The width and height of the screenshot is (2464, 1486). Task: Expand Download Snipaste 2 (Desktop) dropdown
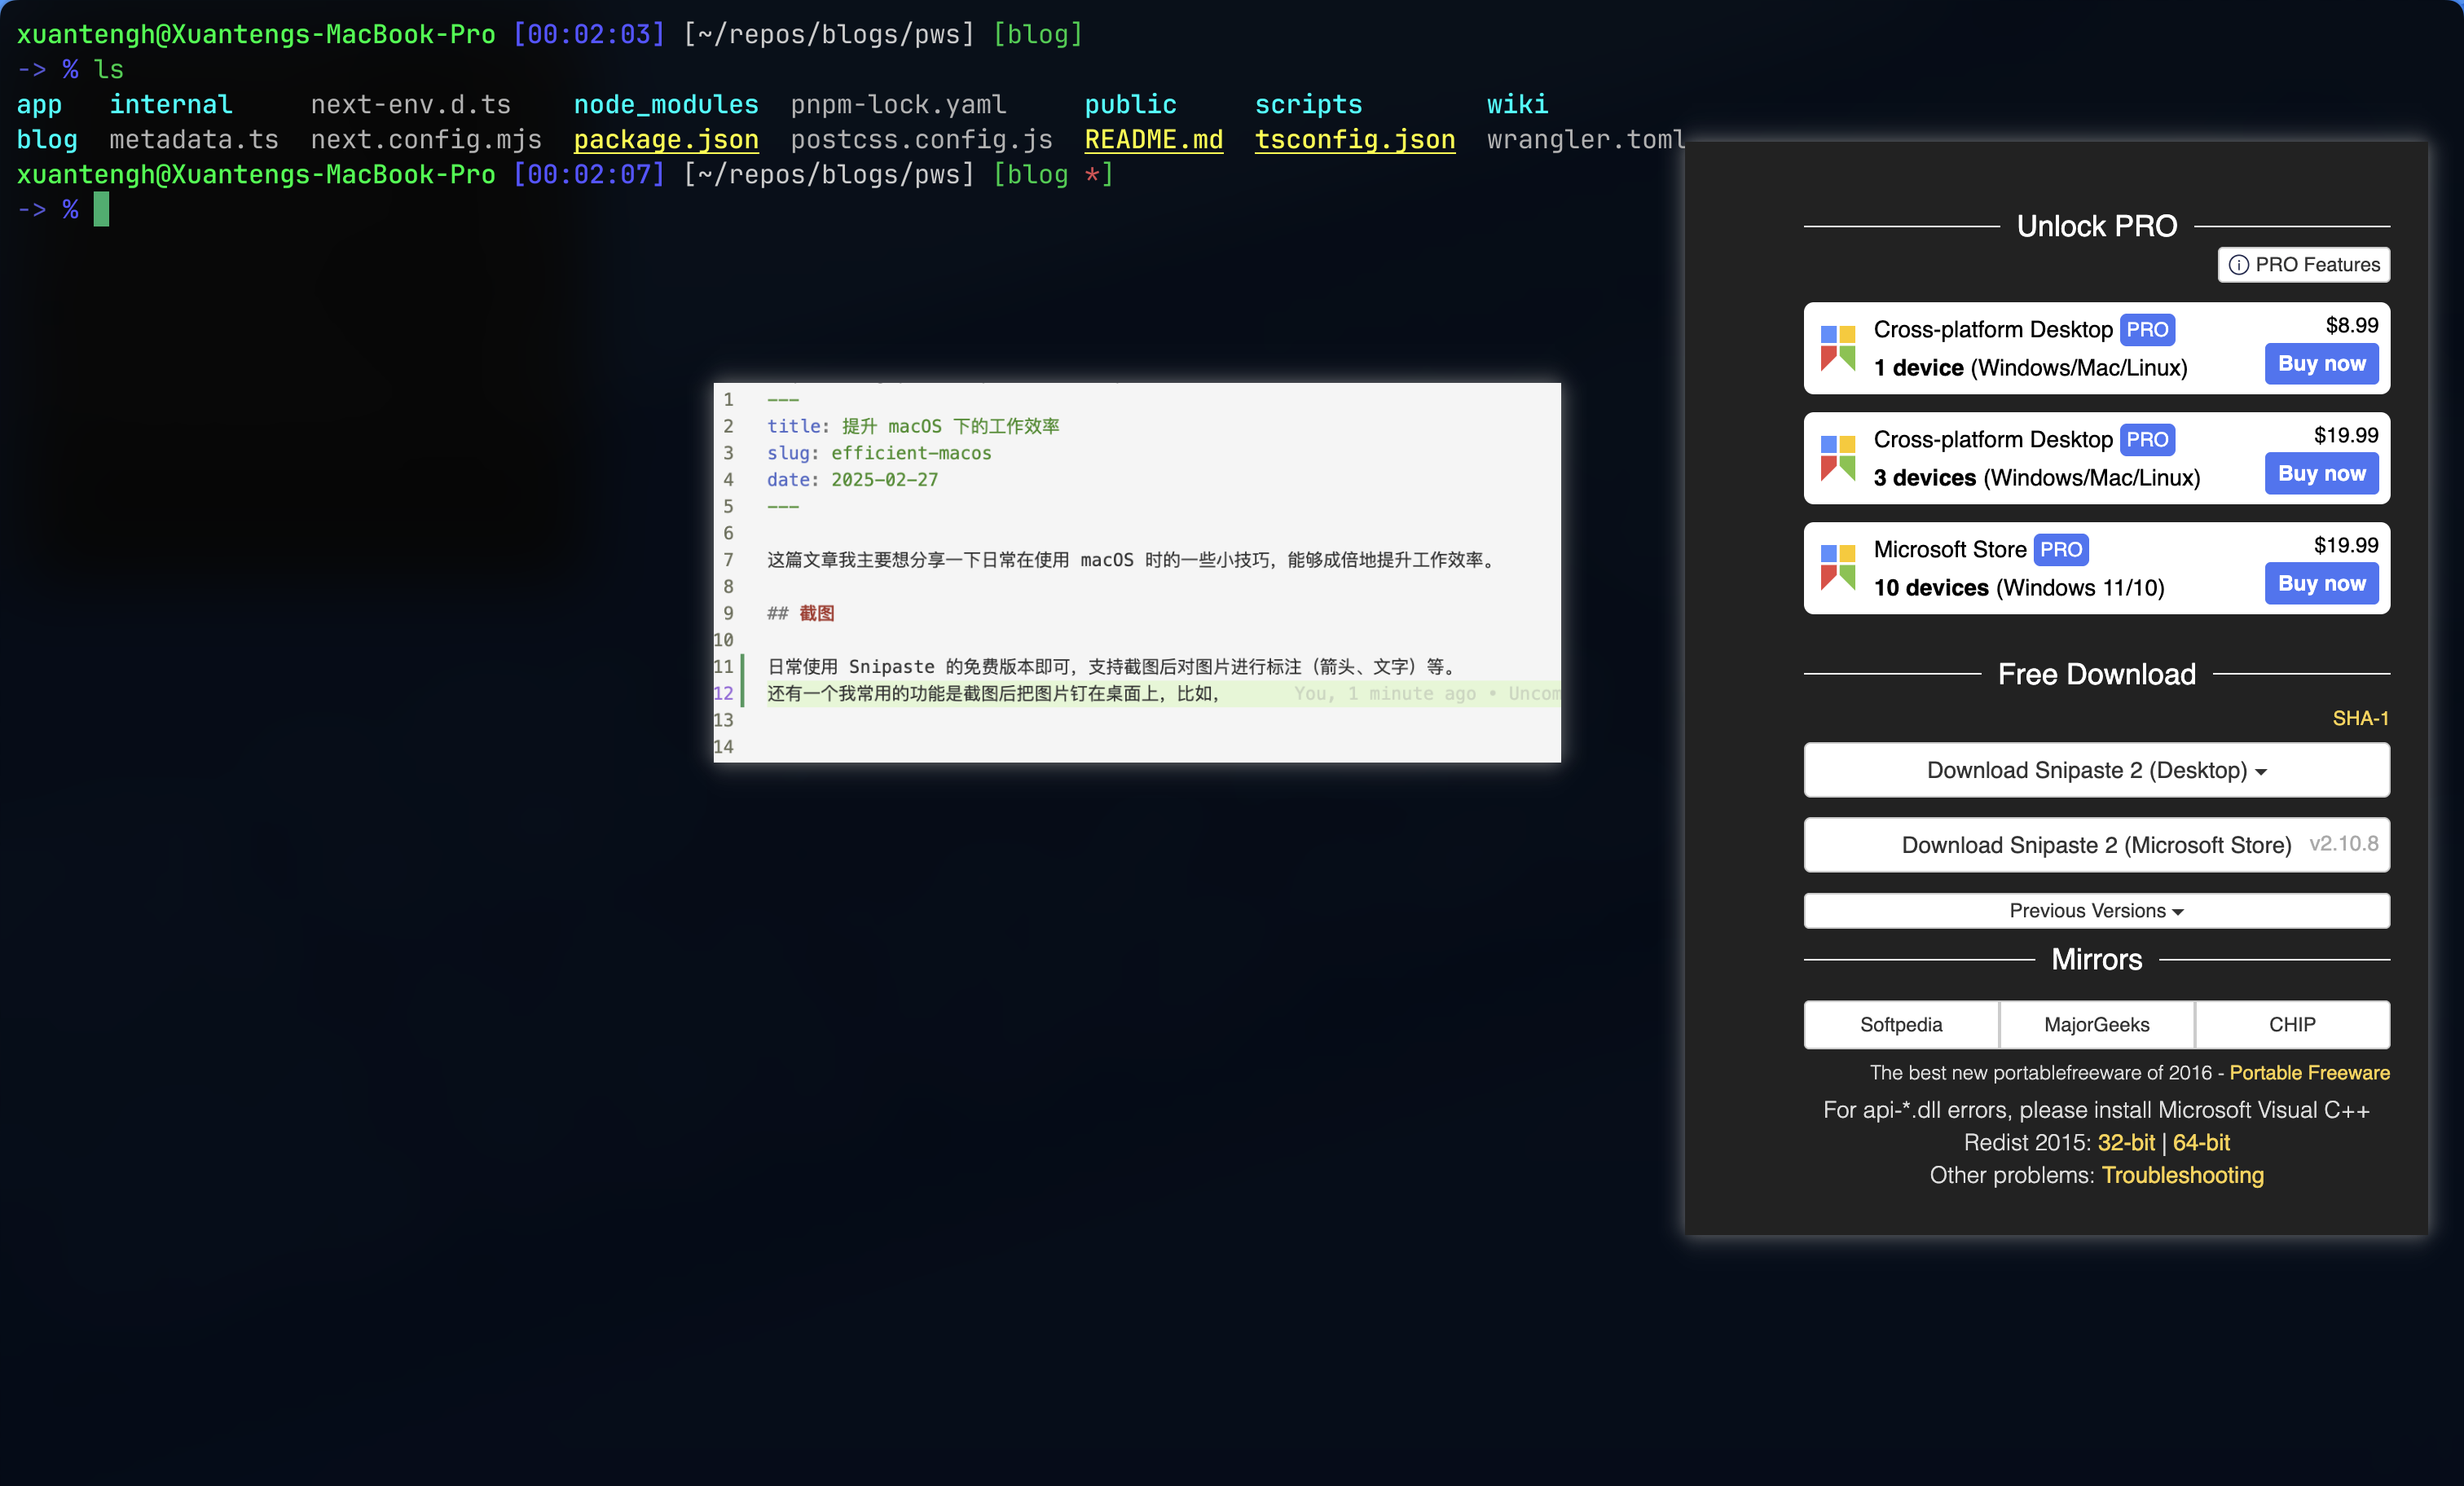tap(2096, 770)
